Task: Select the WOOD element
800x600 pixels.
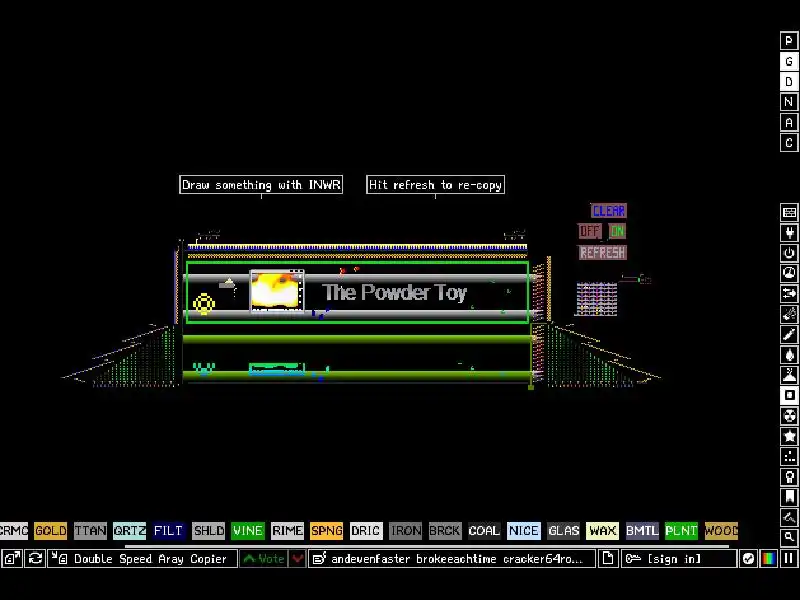Action: tap(721, 531)
